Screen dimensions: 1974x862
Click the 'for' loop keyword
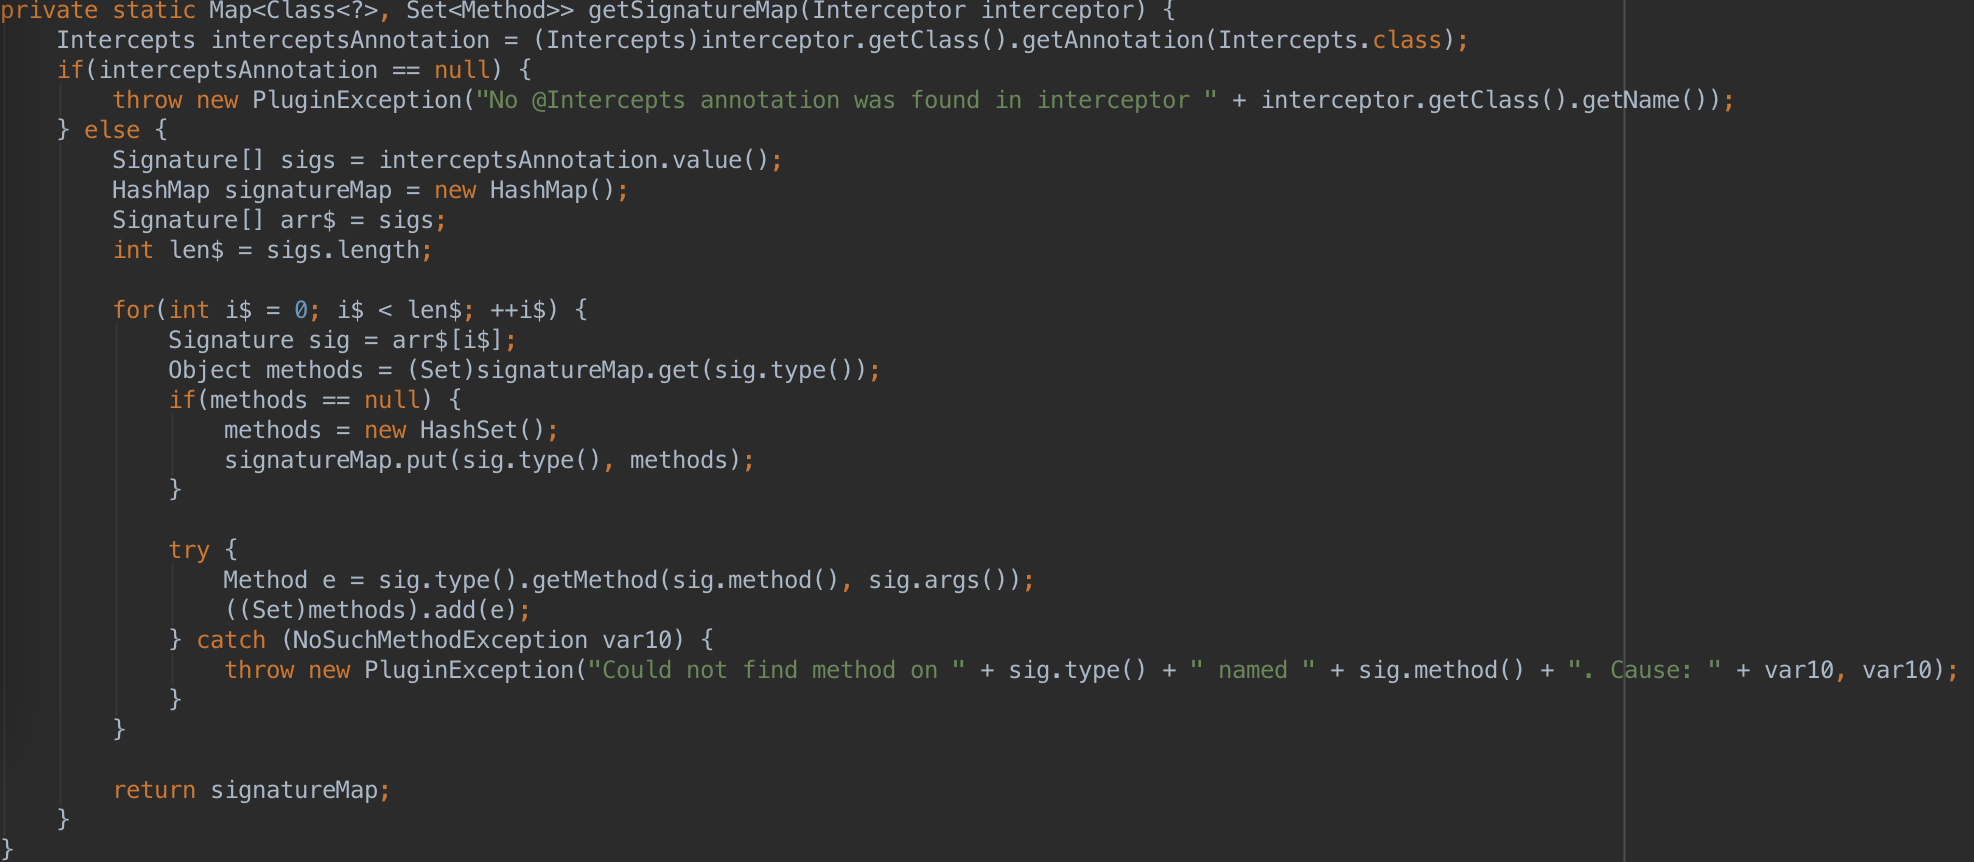click(132, 311)
